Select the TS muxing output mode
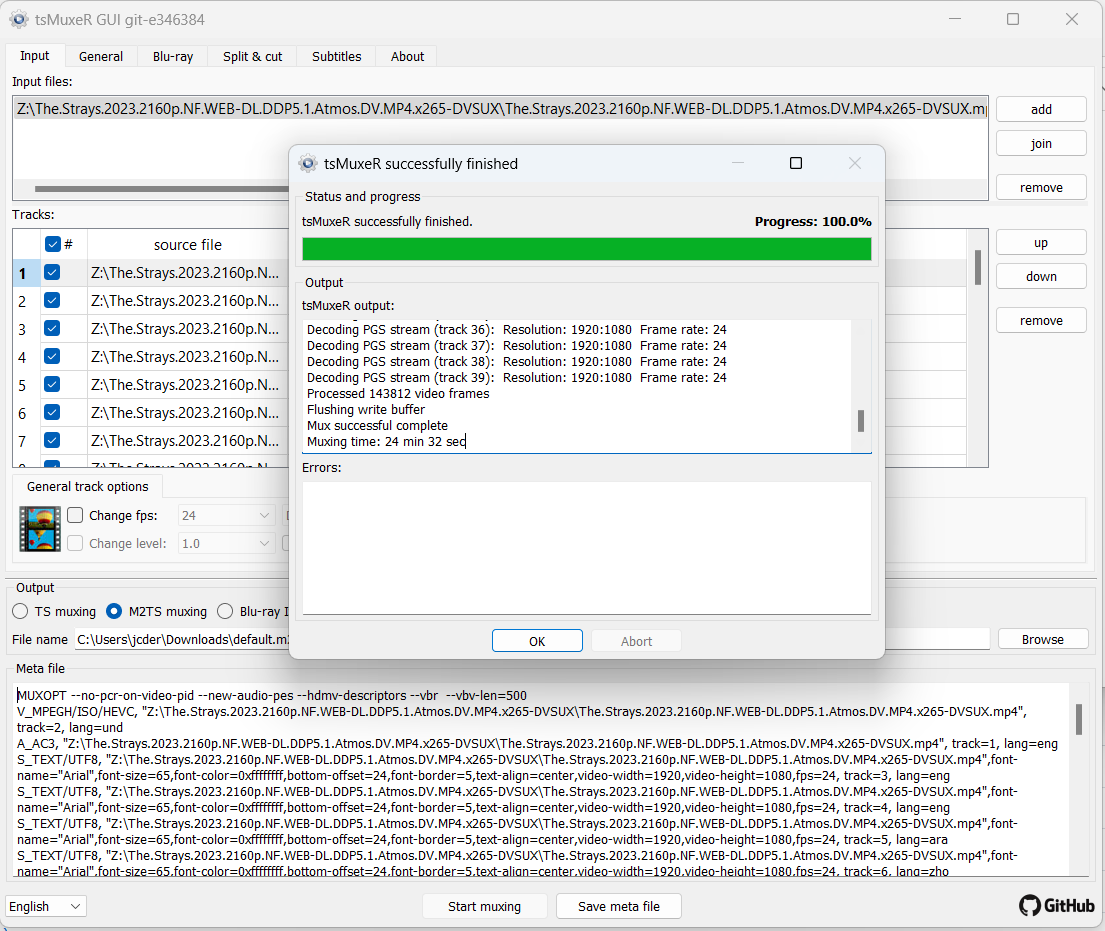 18,611
